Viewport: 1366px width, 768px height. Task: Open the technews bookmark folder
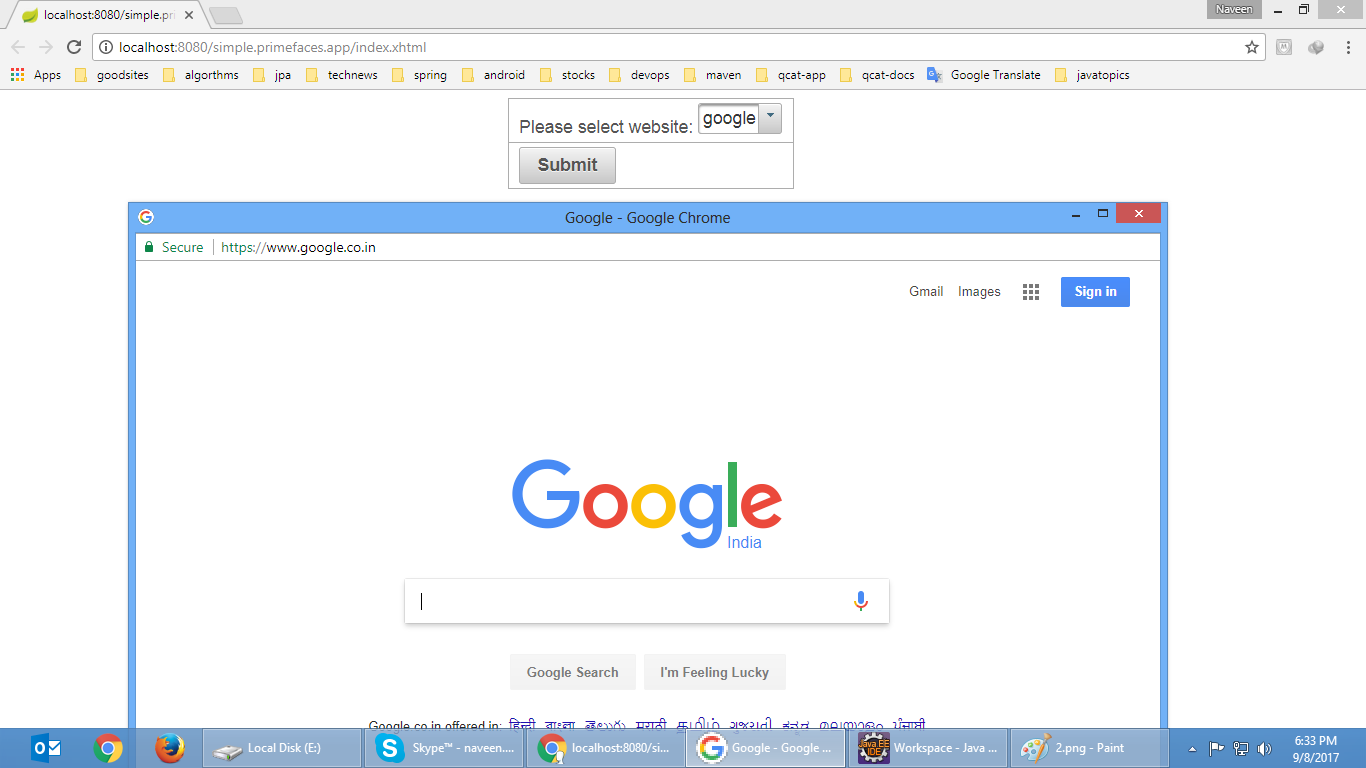pos(342,75)
